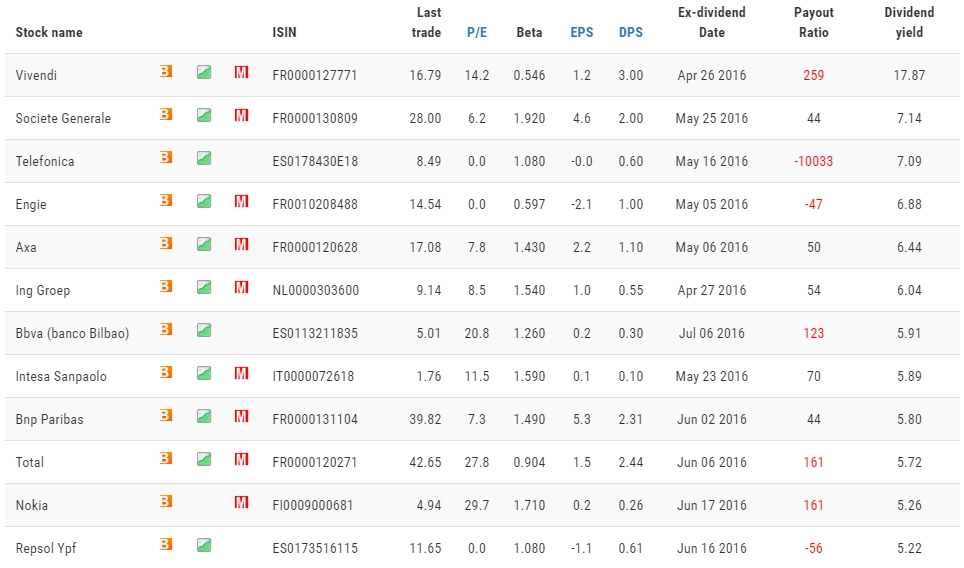Sort by the P/E column header
The image size is (964, 568).
477,33
